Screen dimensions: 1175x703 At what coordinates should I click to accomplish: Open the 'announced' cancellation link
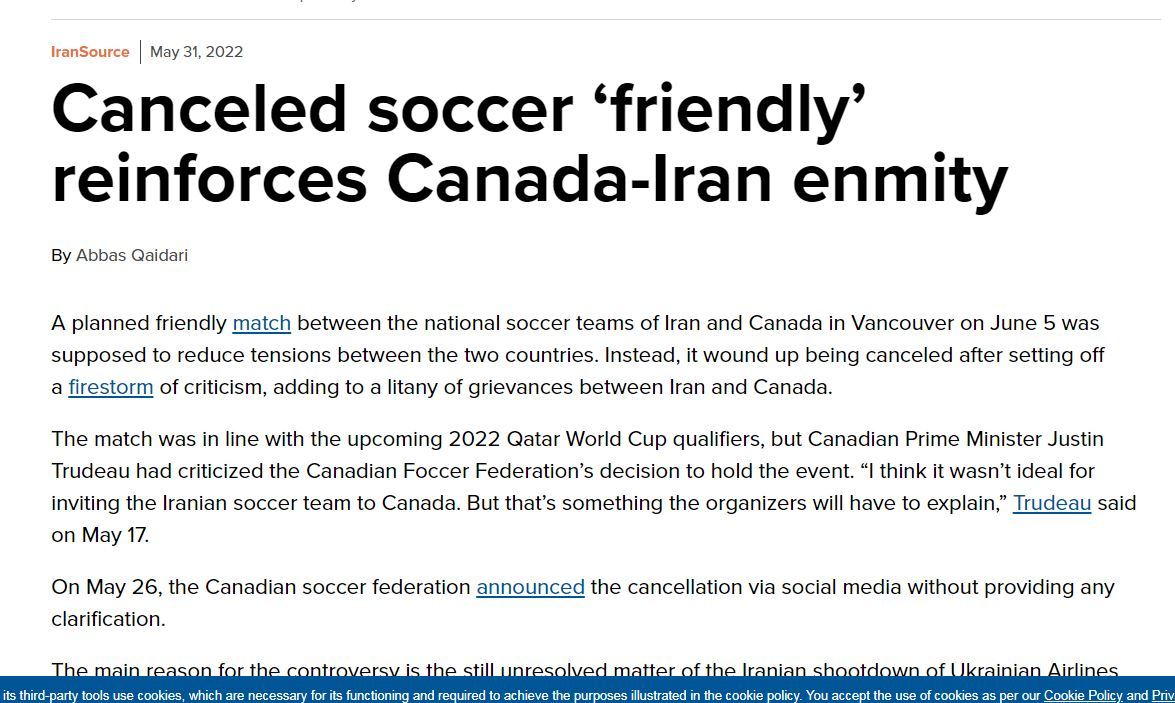click(530, 587)
